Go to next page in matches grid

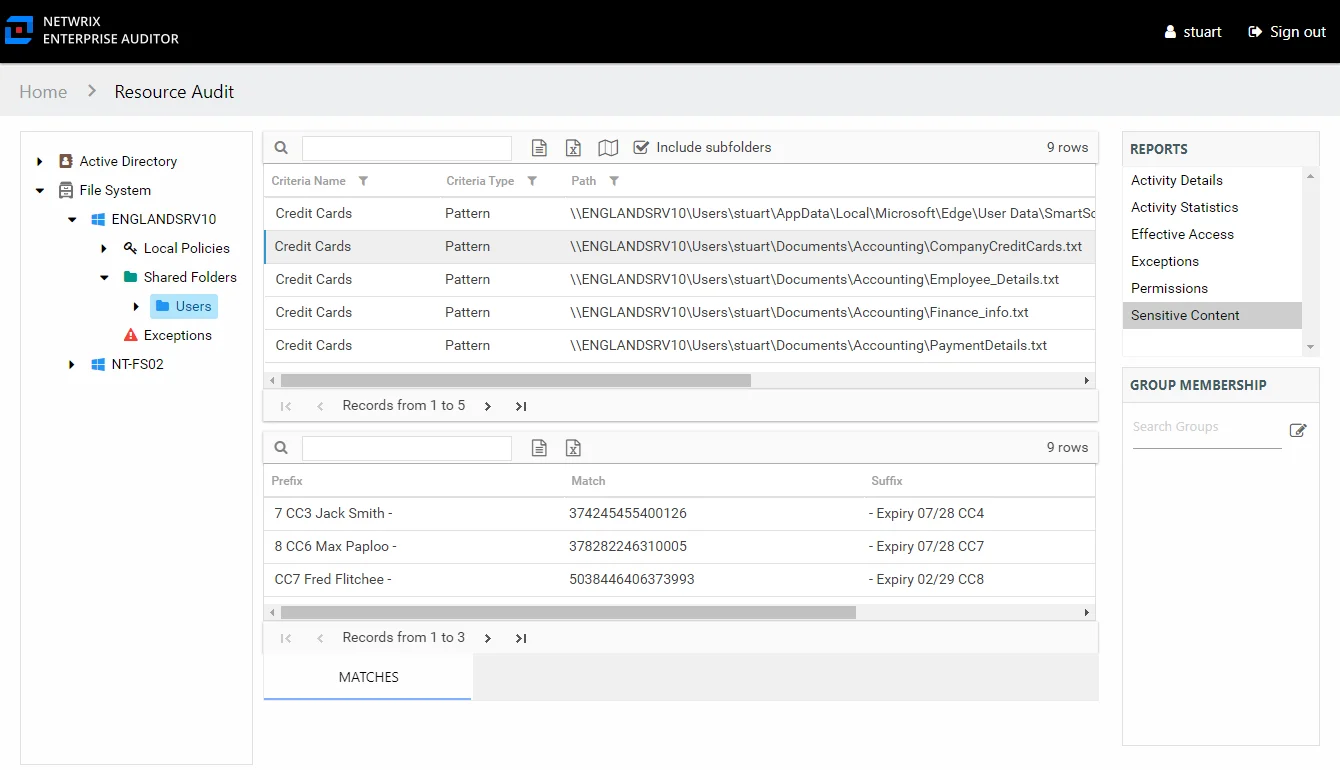click(x=488, y=638)
